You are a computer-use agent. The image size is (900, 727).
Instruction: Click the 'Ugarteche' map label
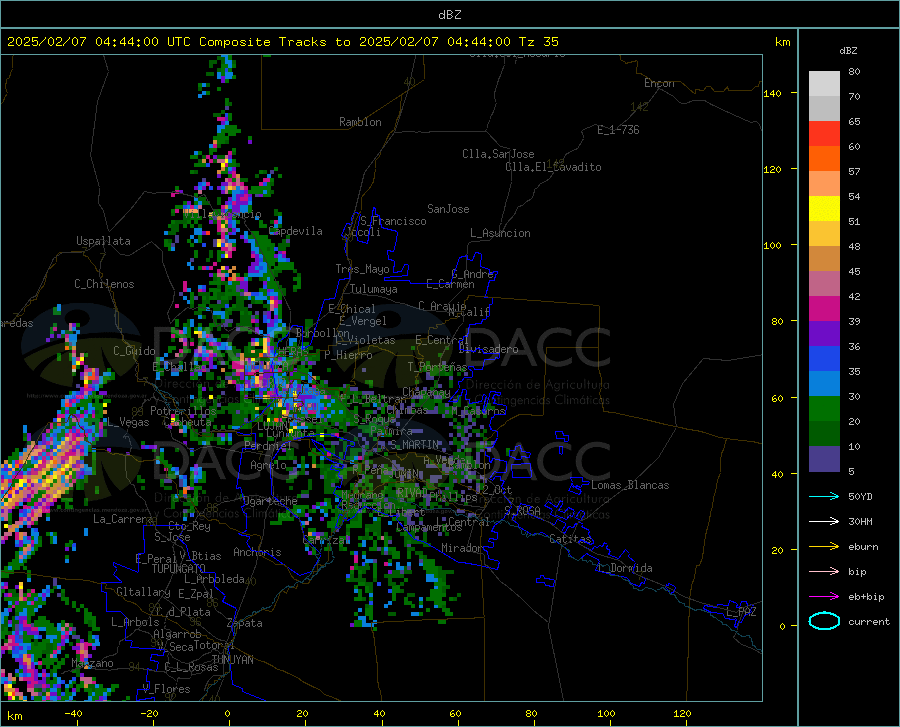point(270,500)
